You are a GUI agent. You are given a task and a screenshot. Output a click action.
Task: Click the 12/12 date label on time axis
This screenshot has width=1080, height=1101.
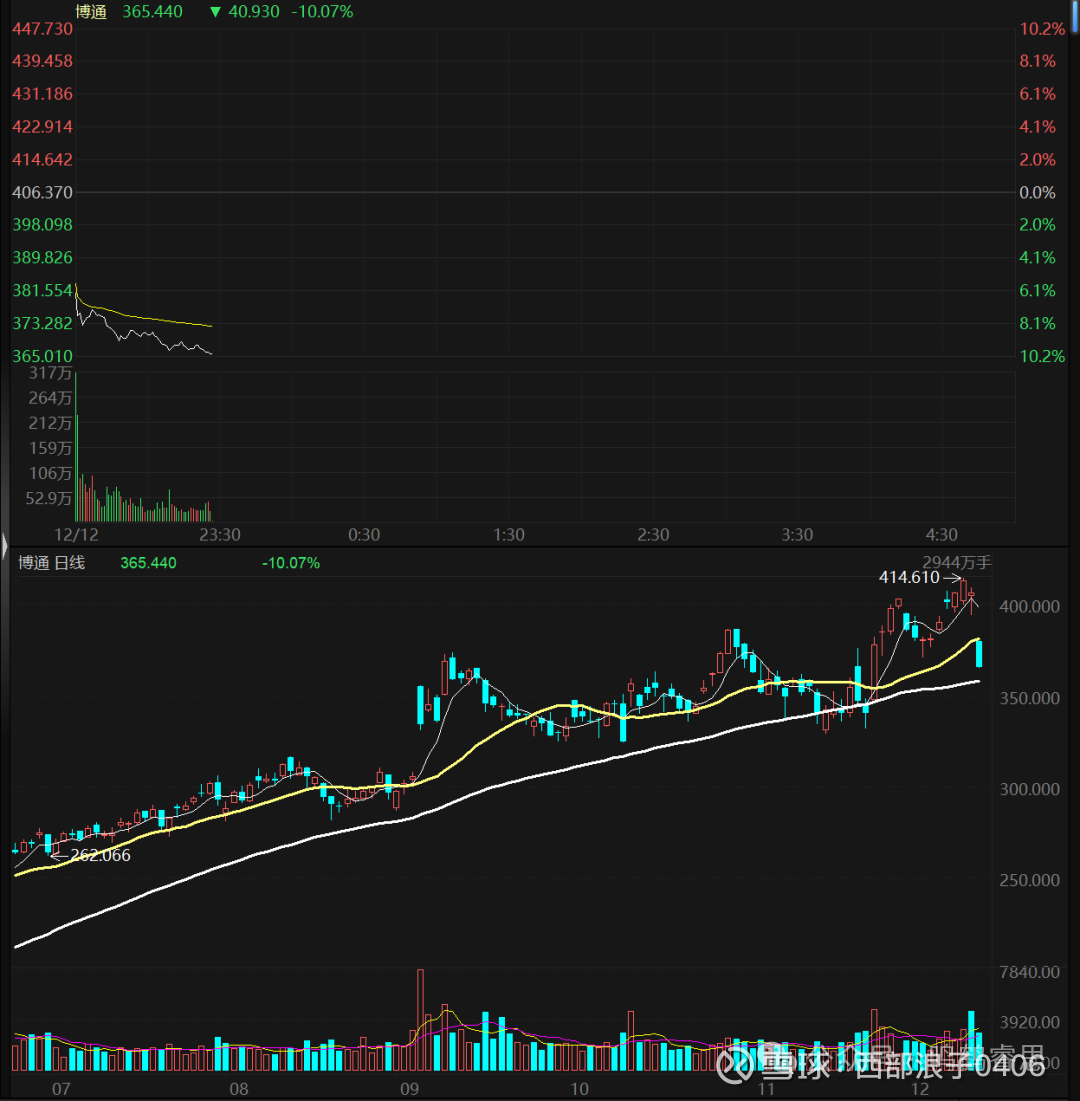pyautogui.click(x=77, y=535)
